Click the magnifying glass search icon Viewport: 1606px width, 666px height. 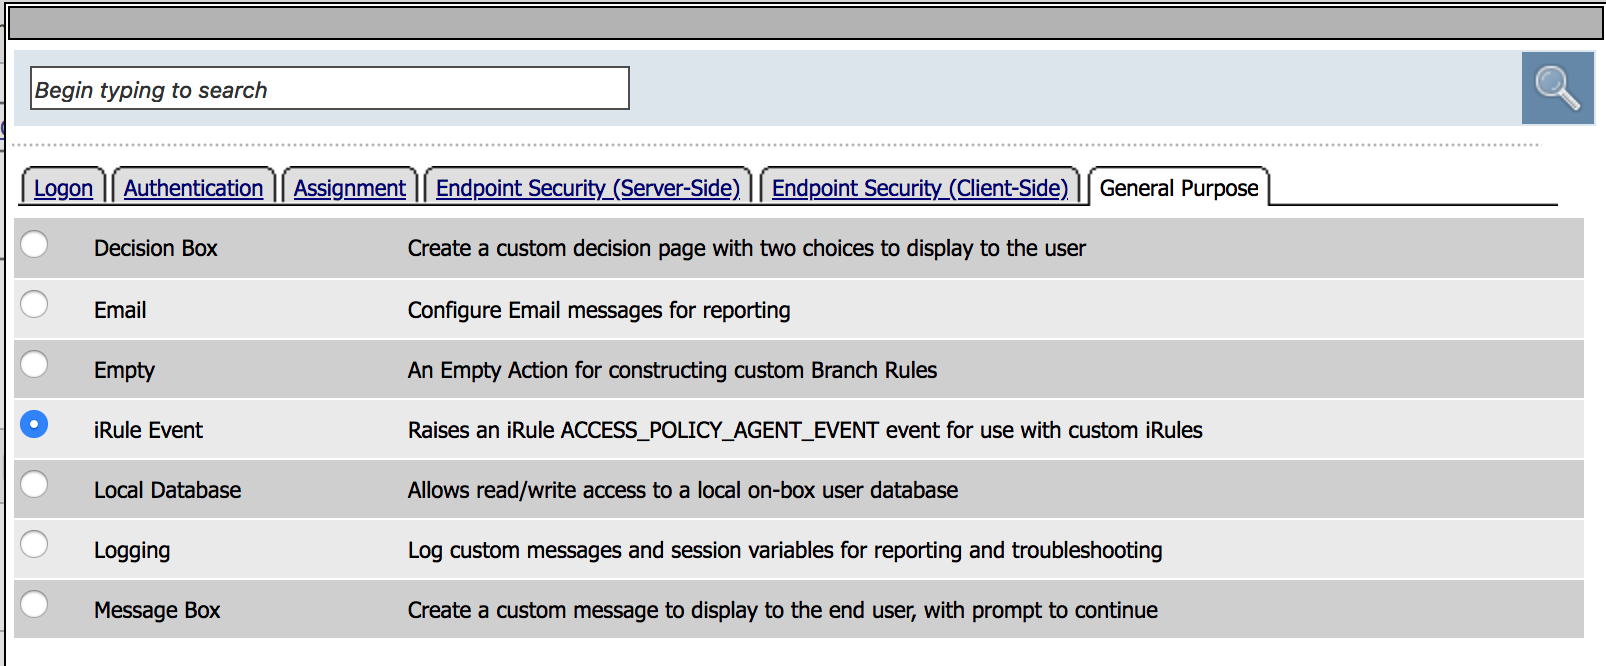click(x=1557, y=88)
